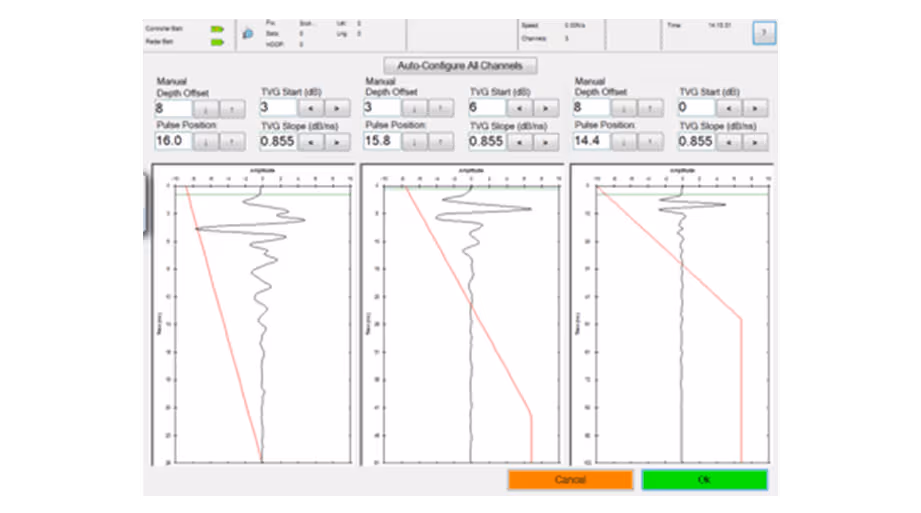Select the Pulse Position field showing 14.4

(x=591, y=141)
